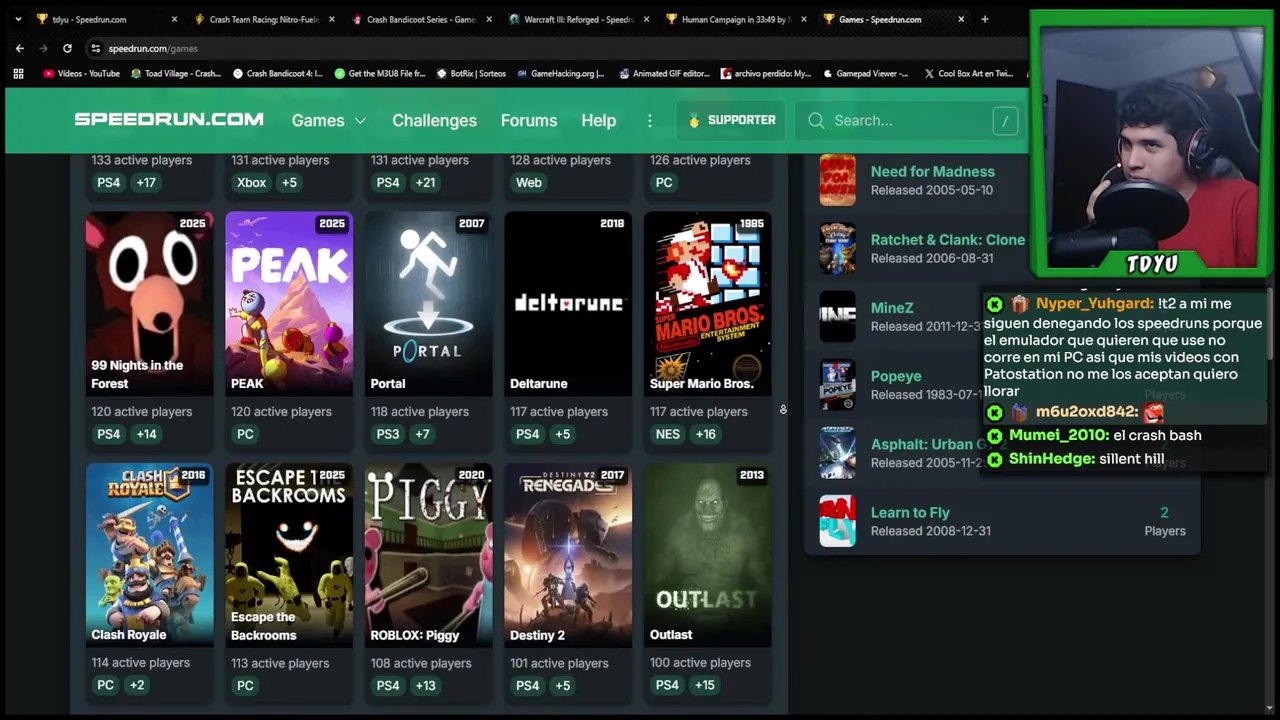Viewport: 1280px width, 720px height.
Task: Open the Clash Royale game cover
Action: (x=149, y=555)
